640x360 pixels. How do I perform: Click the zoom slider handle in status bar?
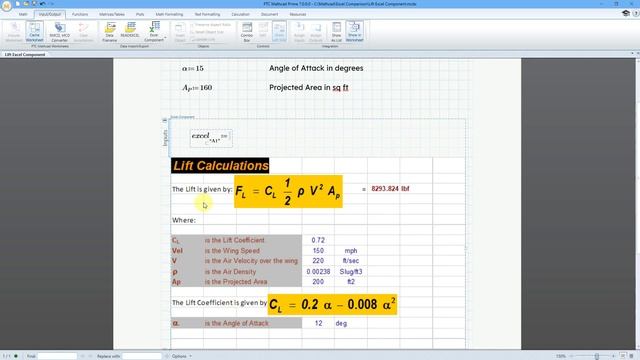597,356
